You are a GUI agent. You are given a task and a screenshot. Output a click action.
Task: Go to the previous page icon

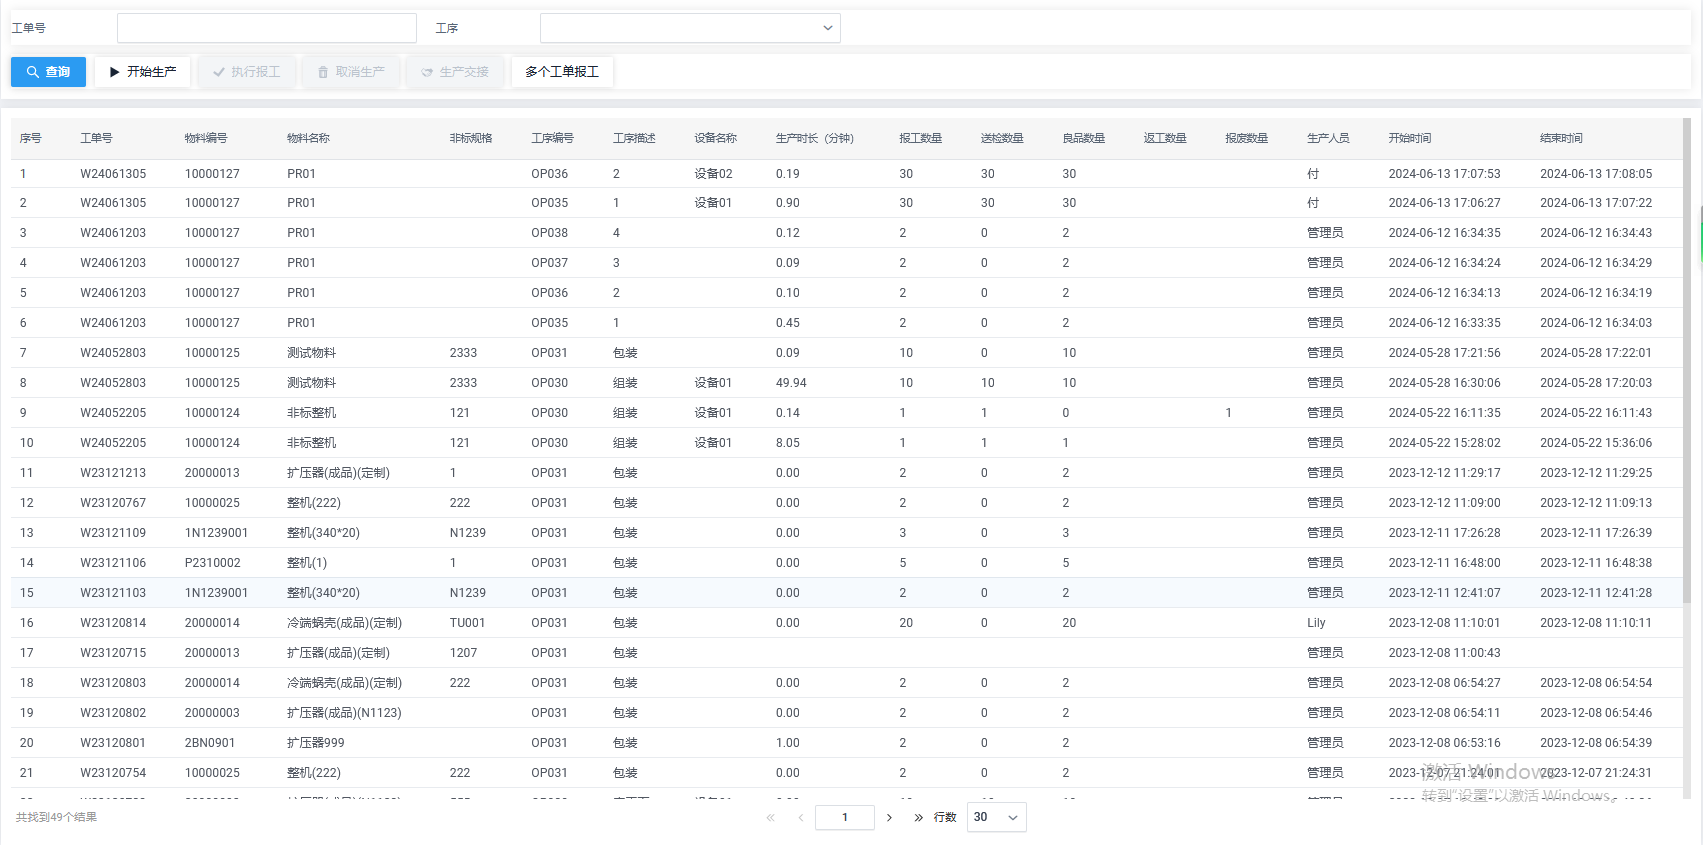point(800,818)
